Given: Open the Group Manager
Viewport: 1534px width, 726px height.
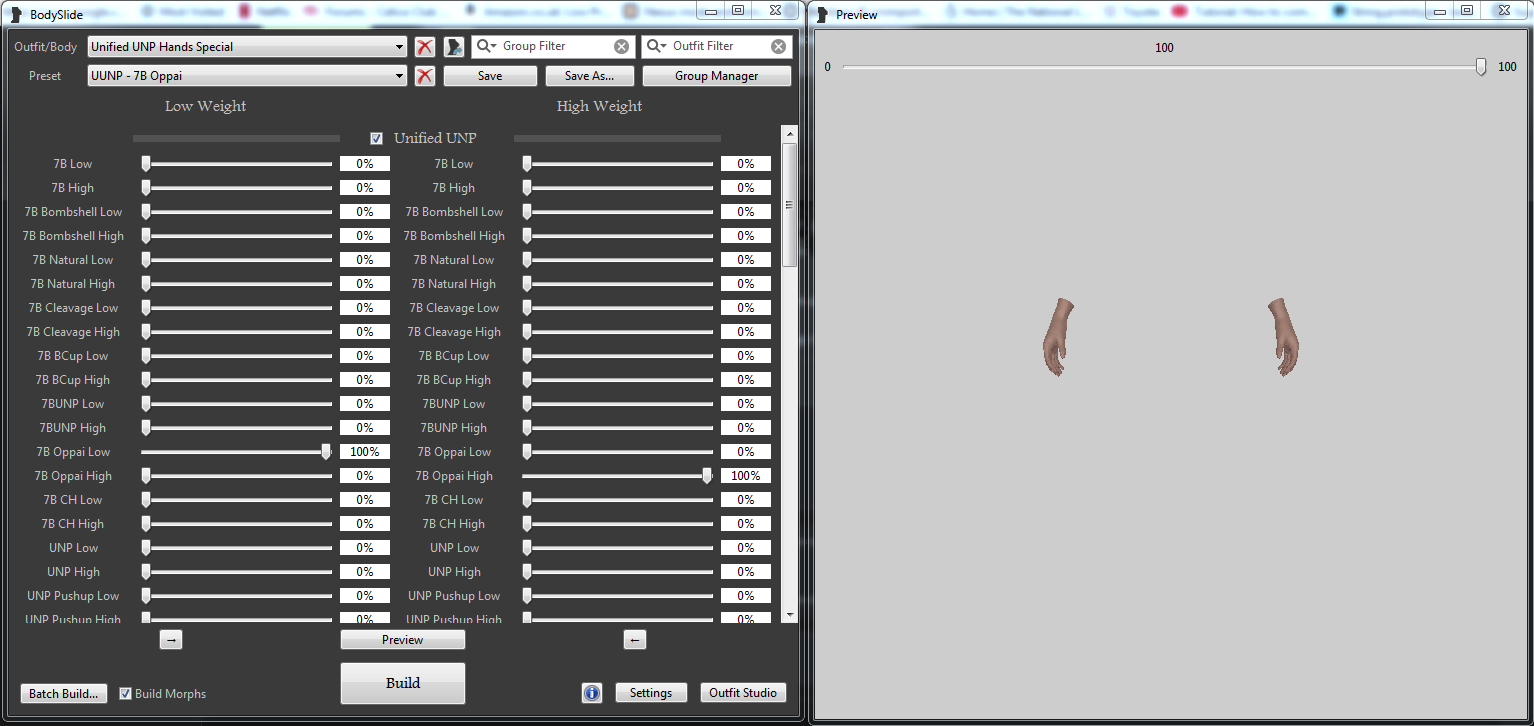Looking at the screenshot, I should tap(716, 75).
